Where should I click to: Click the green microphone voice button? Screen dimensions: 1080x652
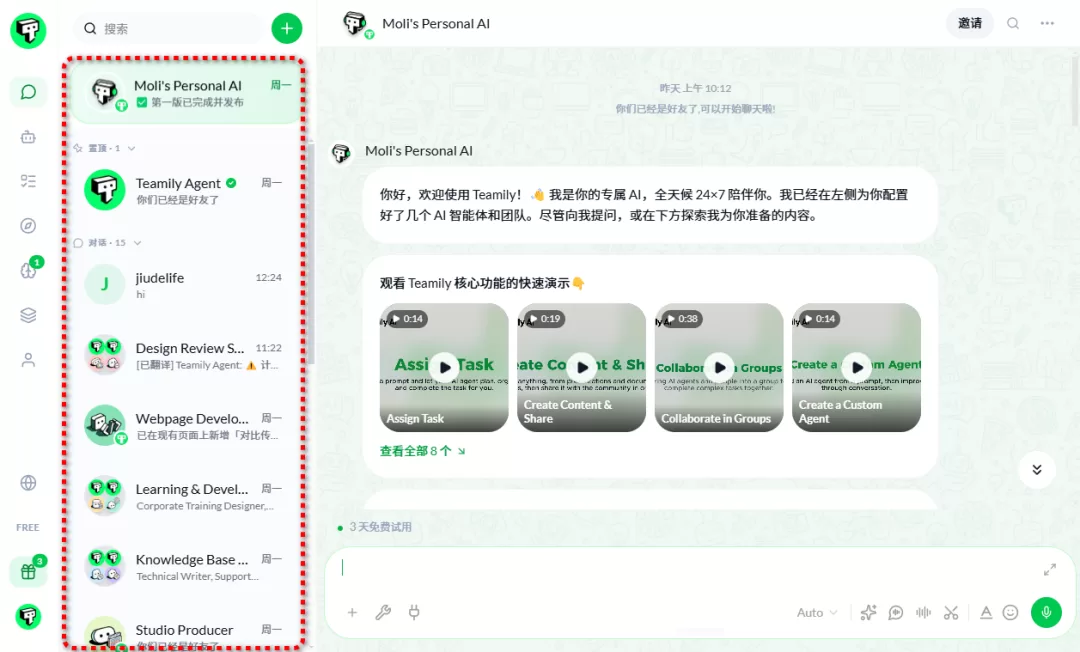click(1046, 612)
